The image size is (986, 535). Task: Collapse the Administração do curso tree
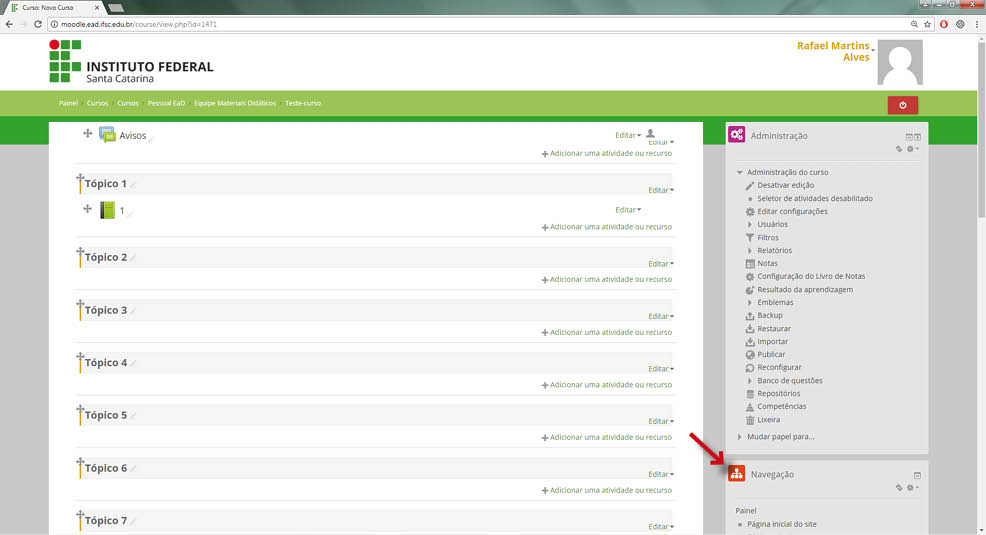(x=740, y=173)
